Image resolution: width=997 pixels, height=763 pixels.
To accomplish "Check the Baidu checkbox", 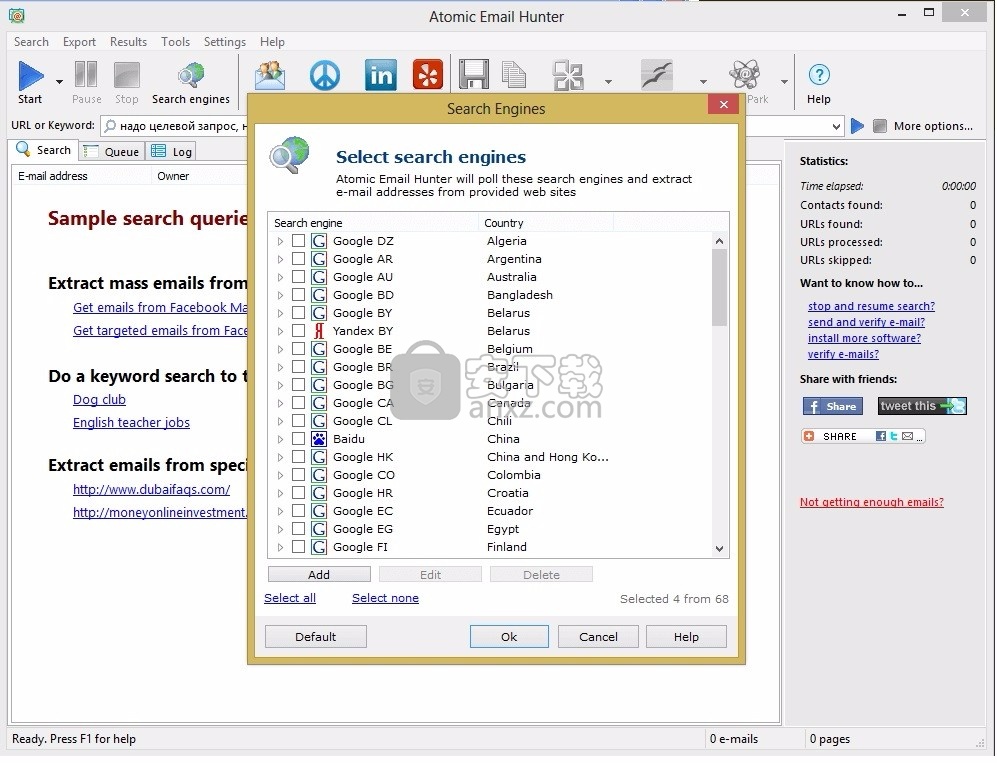I will tap(298, 438).
